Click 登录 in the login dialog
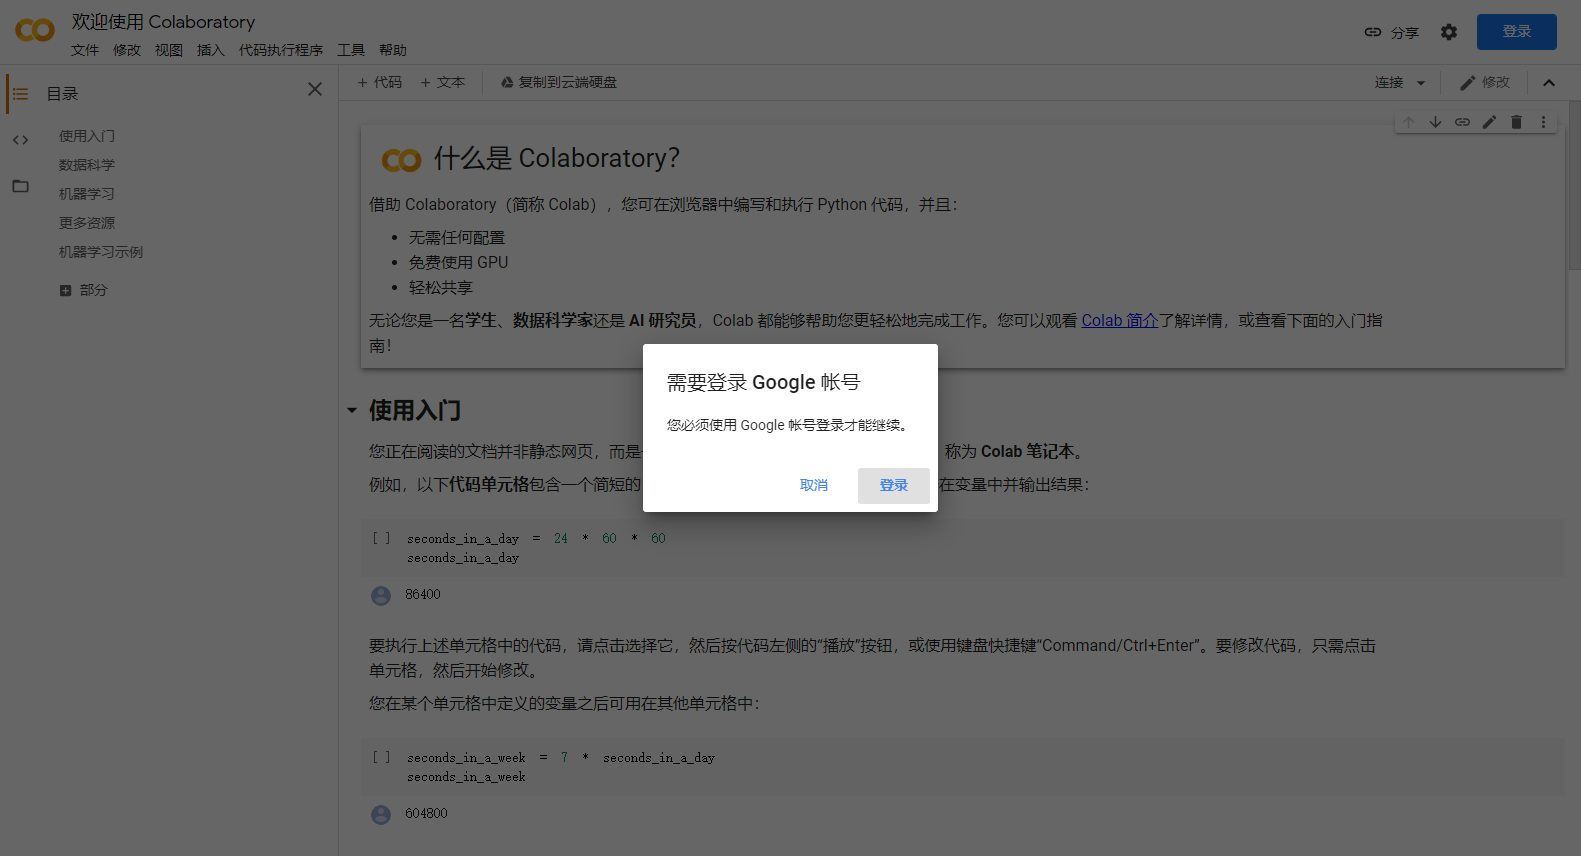This screenshot has width=1581, height=856. [894, 485]
